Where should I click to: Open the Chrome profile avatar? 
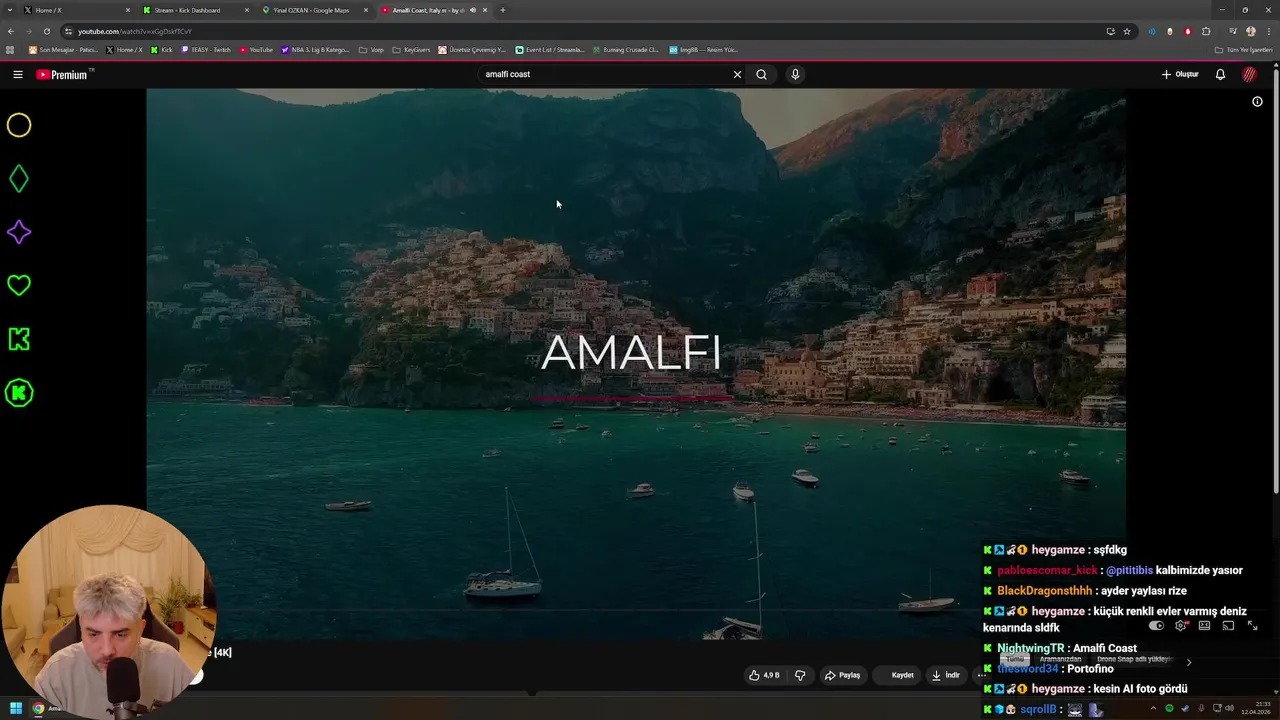pyautogui.click(x=1250, y=31)
